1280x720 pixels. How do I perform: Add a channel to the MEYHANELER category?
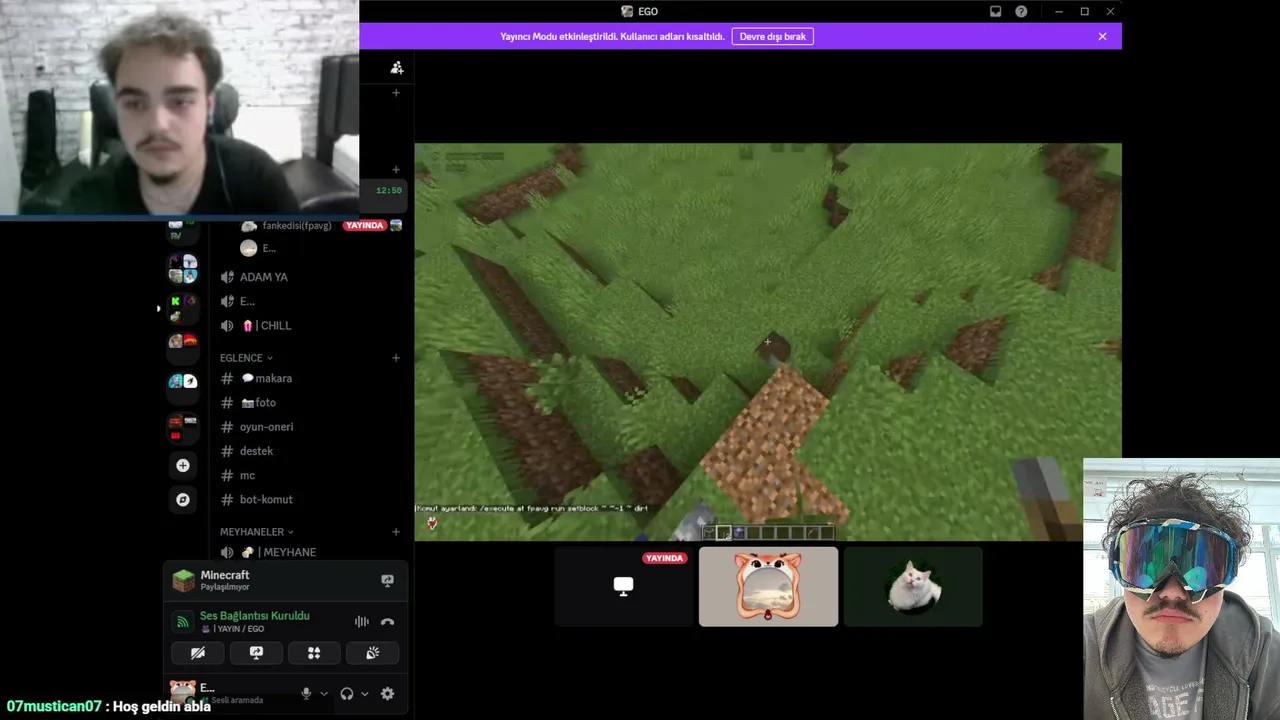coord(396,532)
